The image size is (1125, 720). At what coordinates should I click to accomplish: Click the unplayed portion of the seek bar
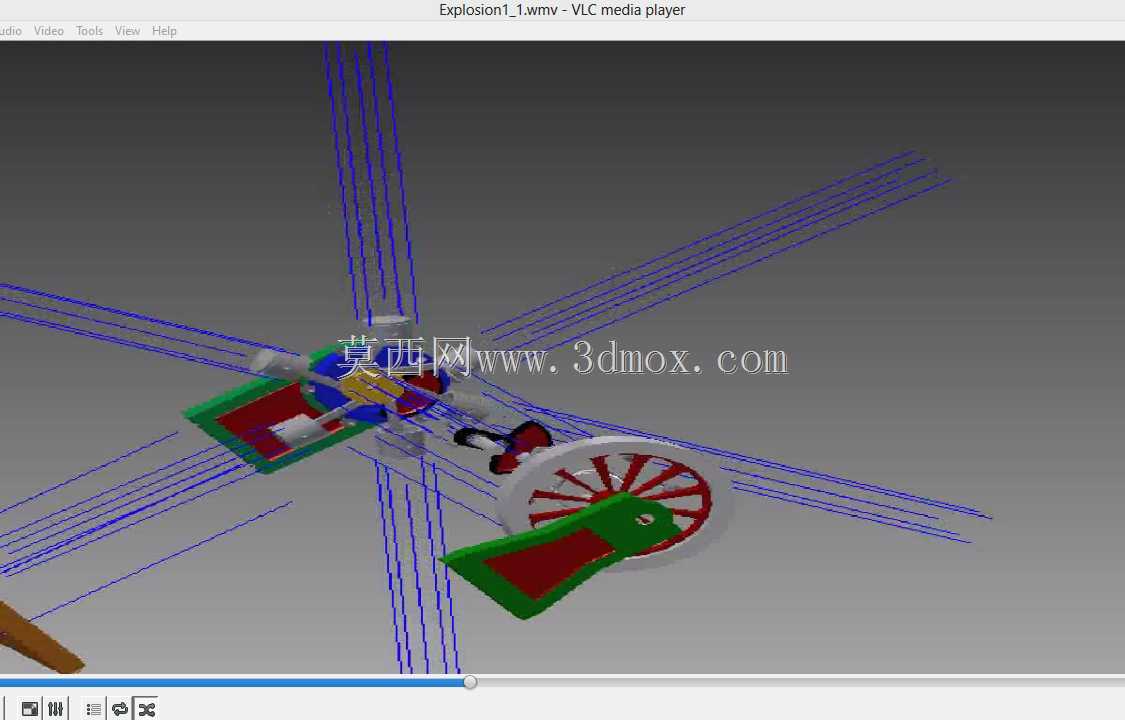click(x=801, y=682)
